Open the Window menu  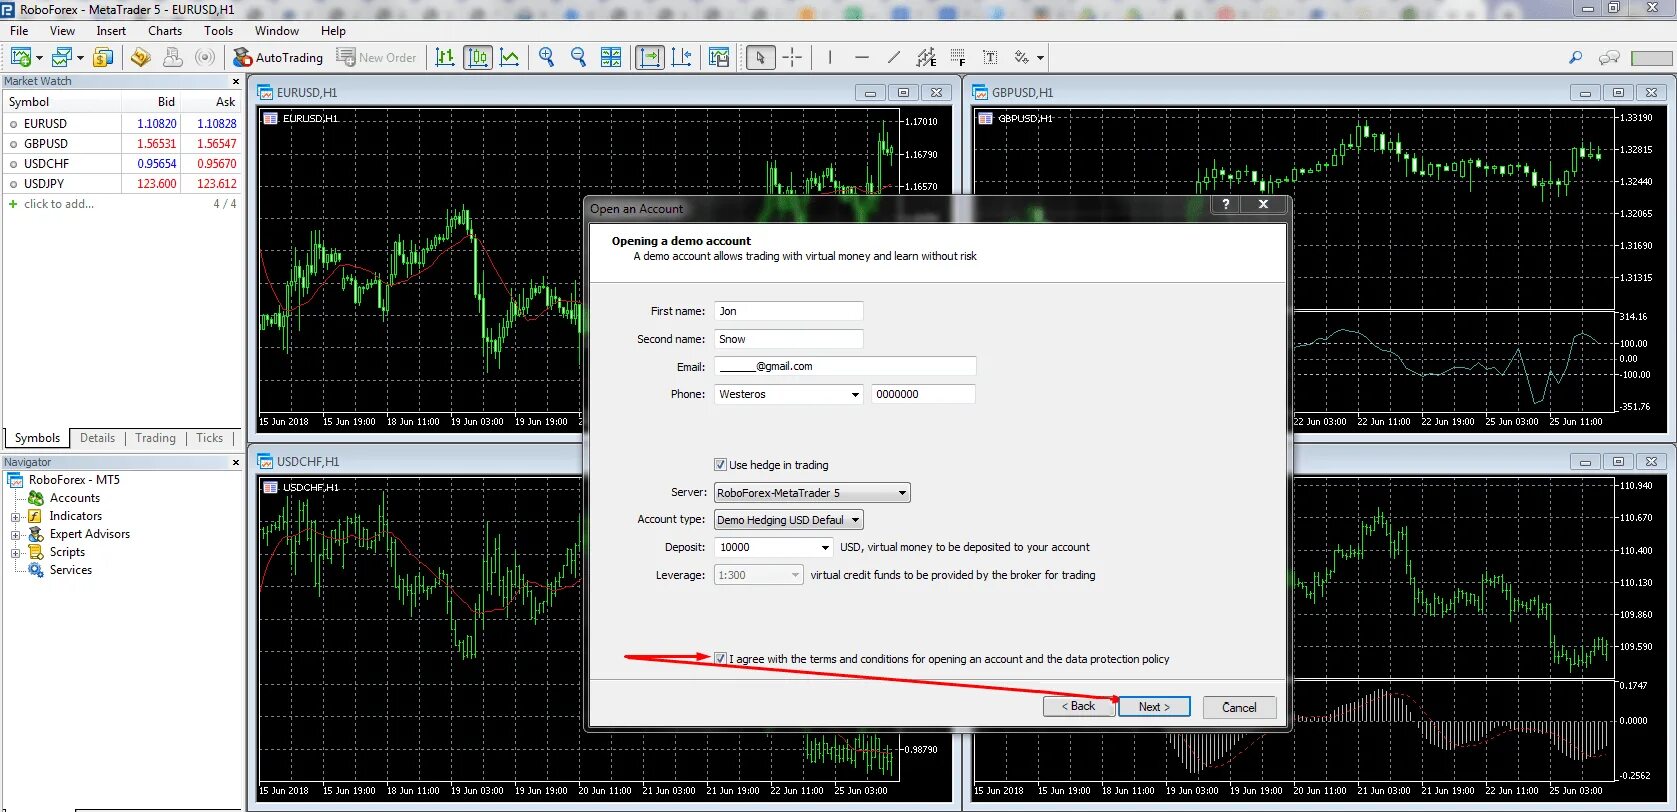click(277, 31)
